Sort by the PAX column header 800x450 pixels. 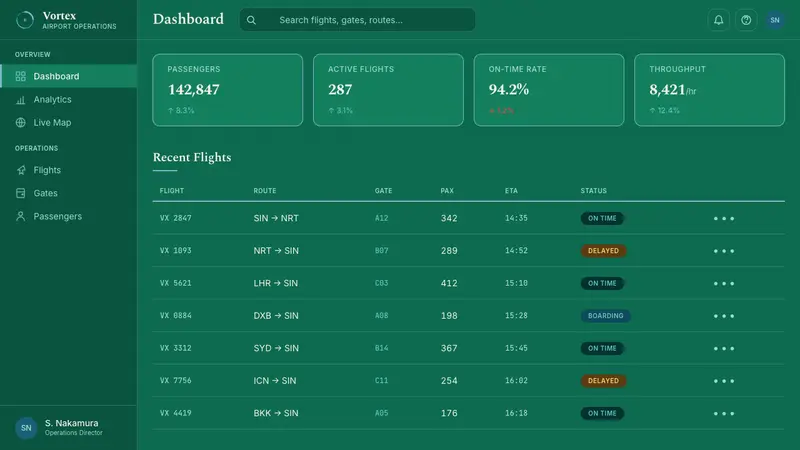click(x=447, y=191)
